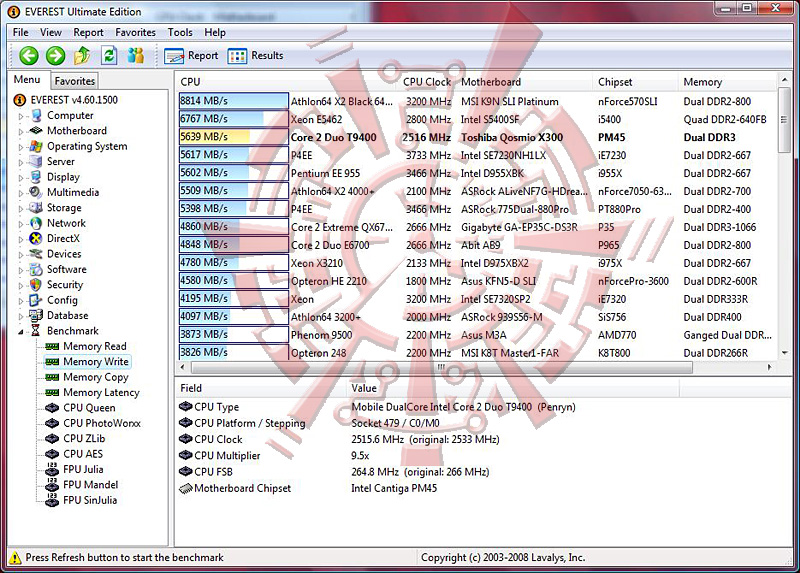The height and width of the screenshot is (573, 800).
Task: Switch to the Favorites tab
Action: (x=74, y=81)
